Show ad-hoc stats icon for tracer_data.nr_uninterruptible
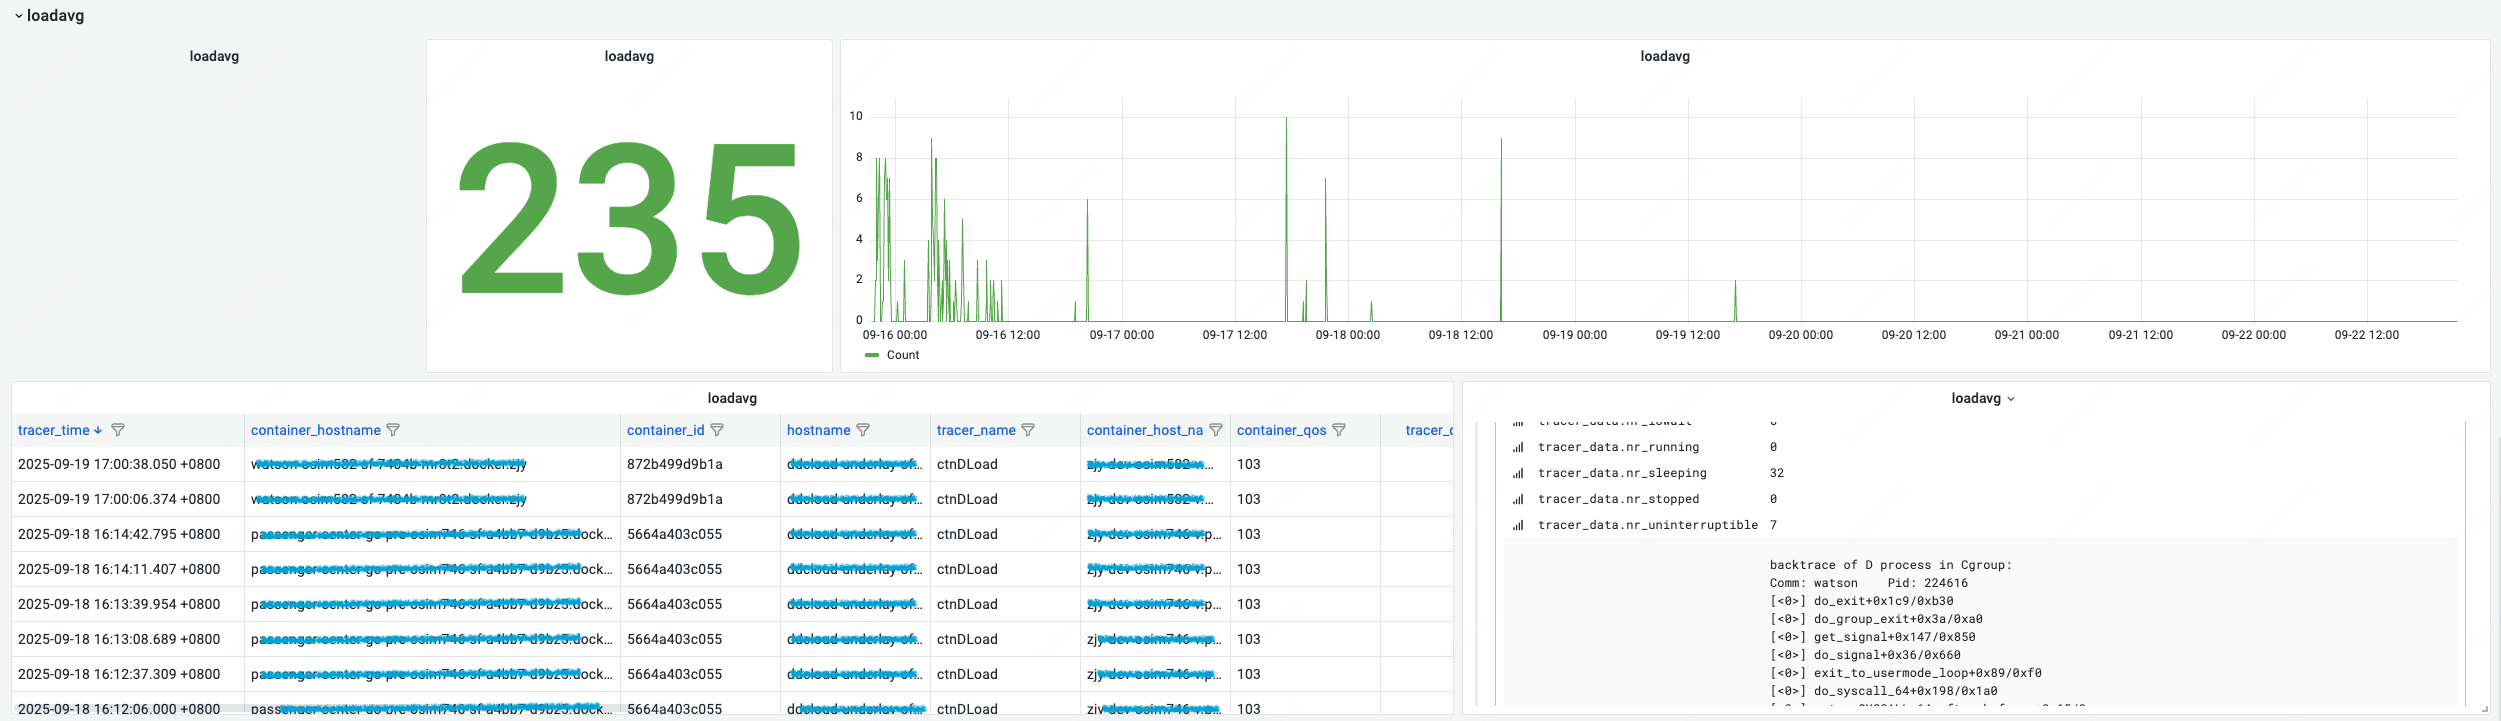This screenshot has height=721, width=2501. [1518, 526]
